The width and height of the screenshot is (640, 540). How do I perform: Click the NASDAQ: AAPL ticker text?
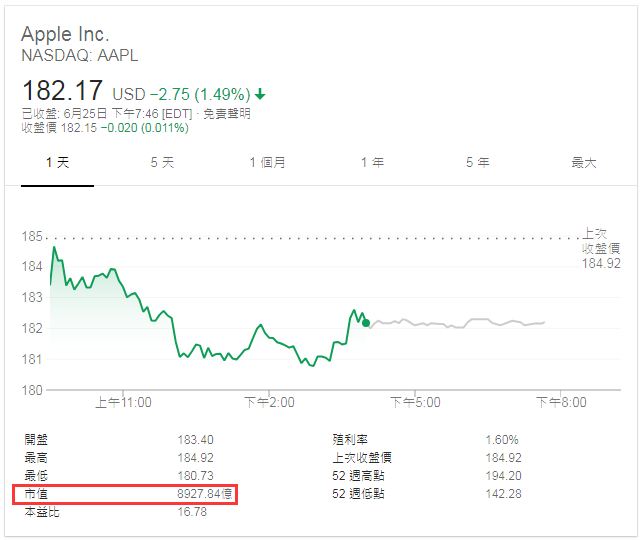(79, 56)
